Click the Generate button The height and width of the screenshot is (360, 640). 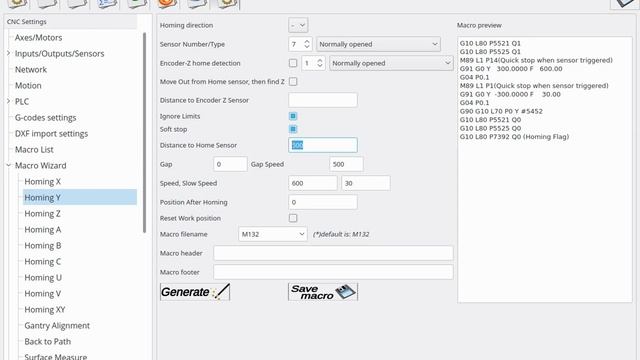click(195, 292)
